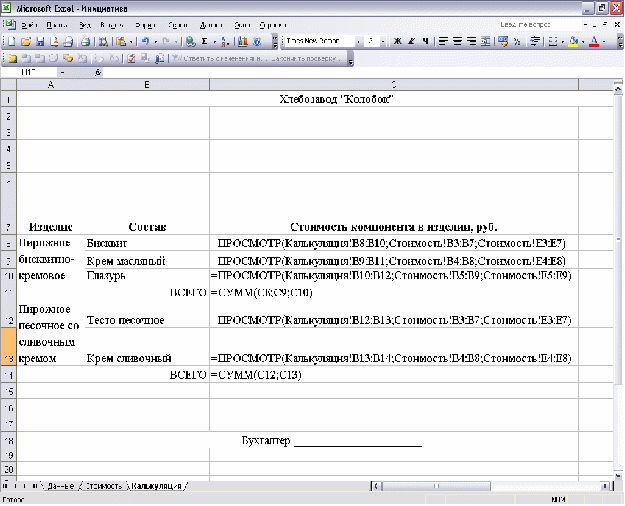Click Закончить проверку button
Screen dimensions: 625x506
tap(306, 59)
